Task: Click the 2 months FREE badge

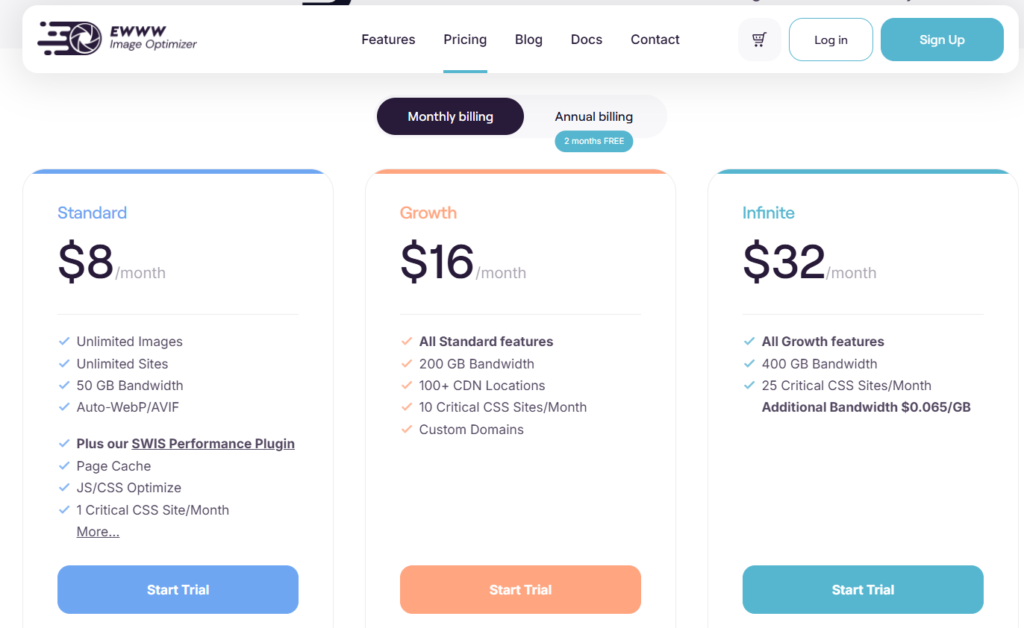Action: [x=594, y=141]
